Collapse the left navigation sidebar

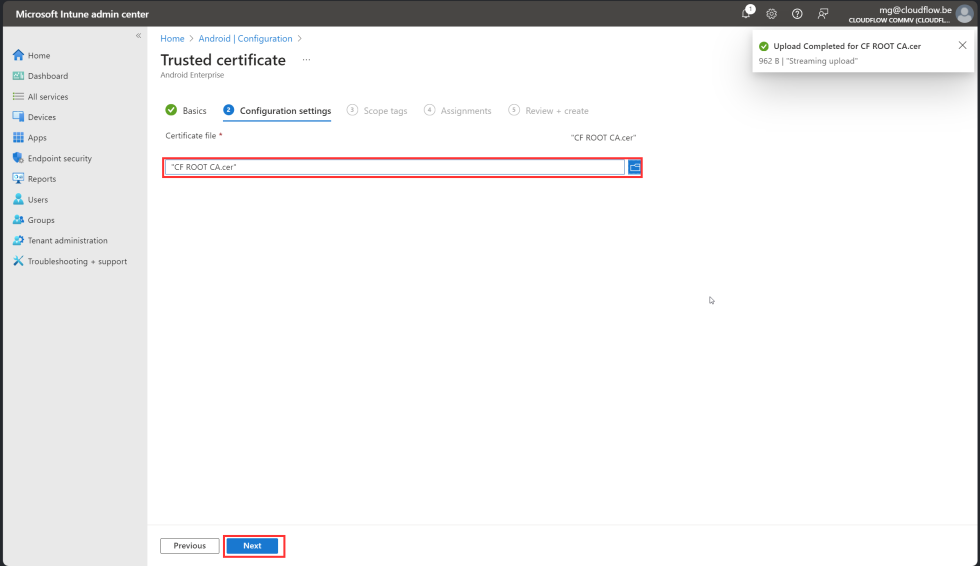138,36
